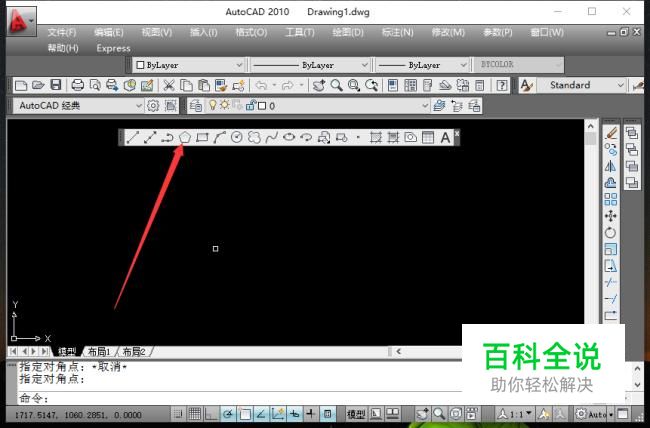Click the vertical scrollbar up arrow
Image resolution: width=650 pixels, height=428 pixels.
[x=591, y=126]
